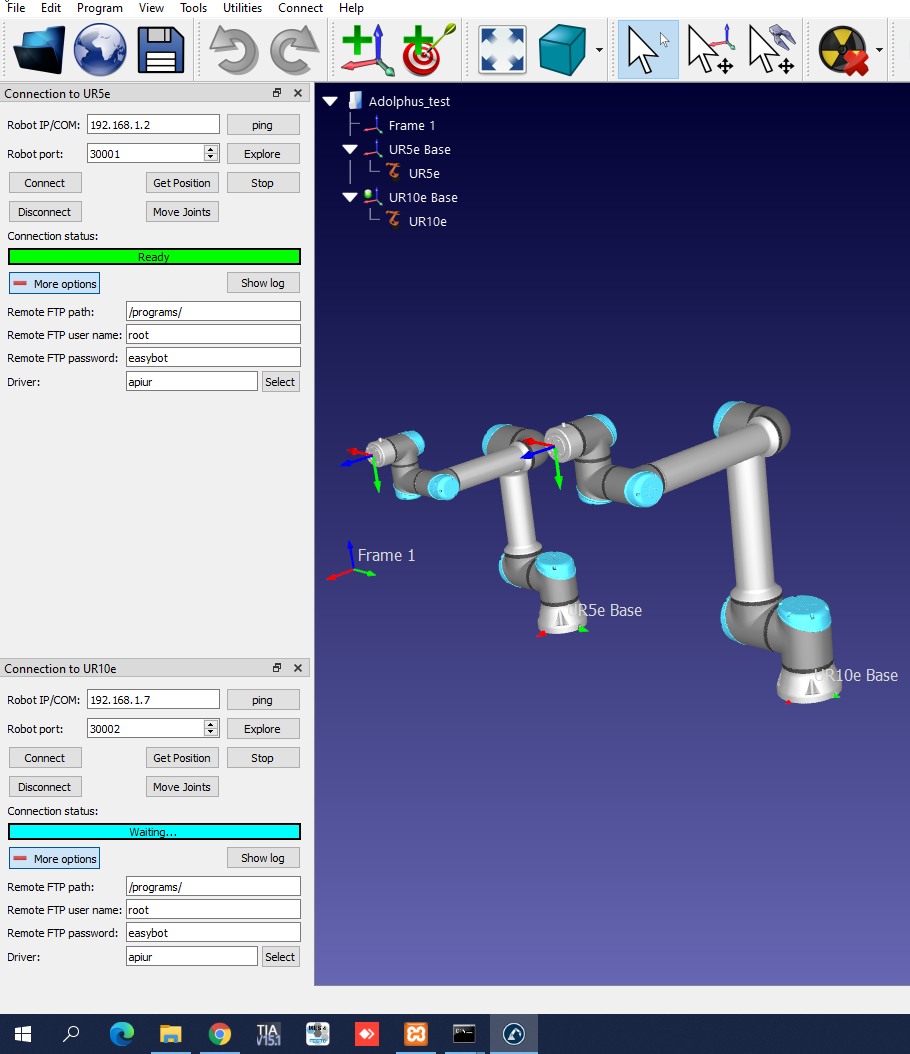Click the Undo arrow icon
The image size is (910, 1054).
(x=234, y=49)
